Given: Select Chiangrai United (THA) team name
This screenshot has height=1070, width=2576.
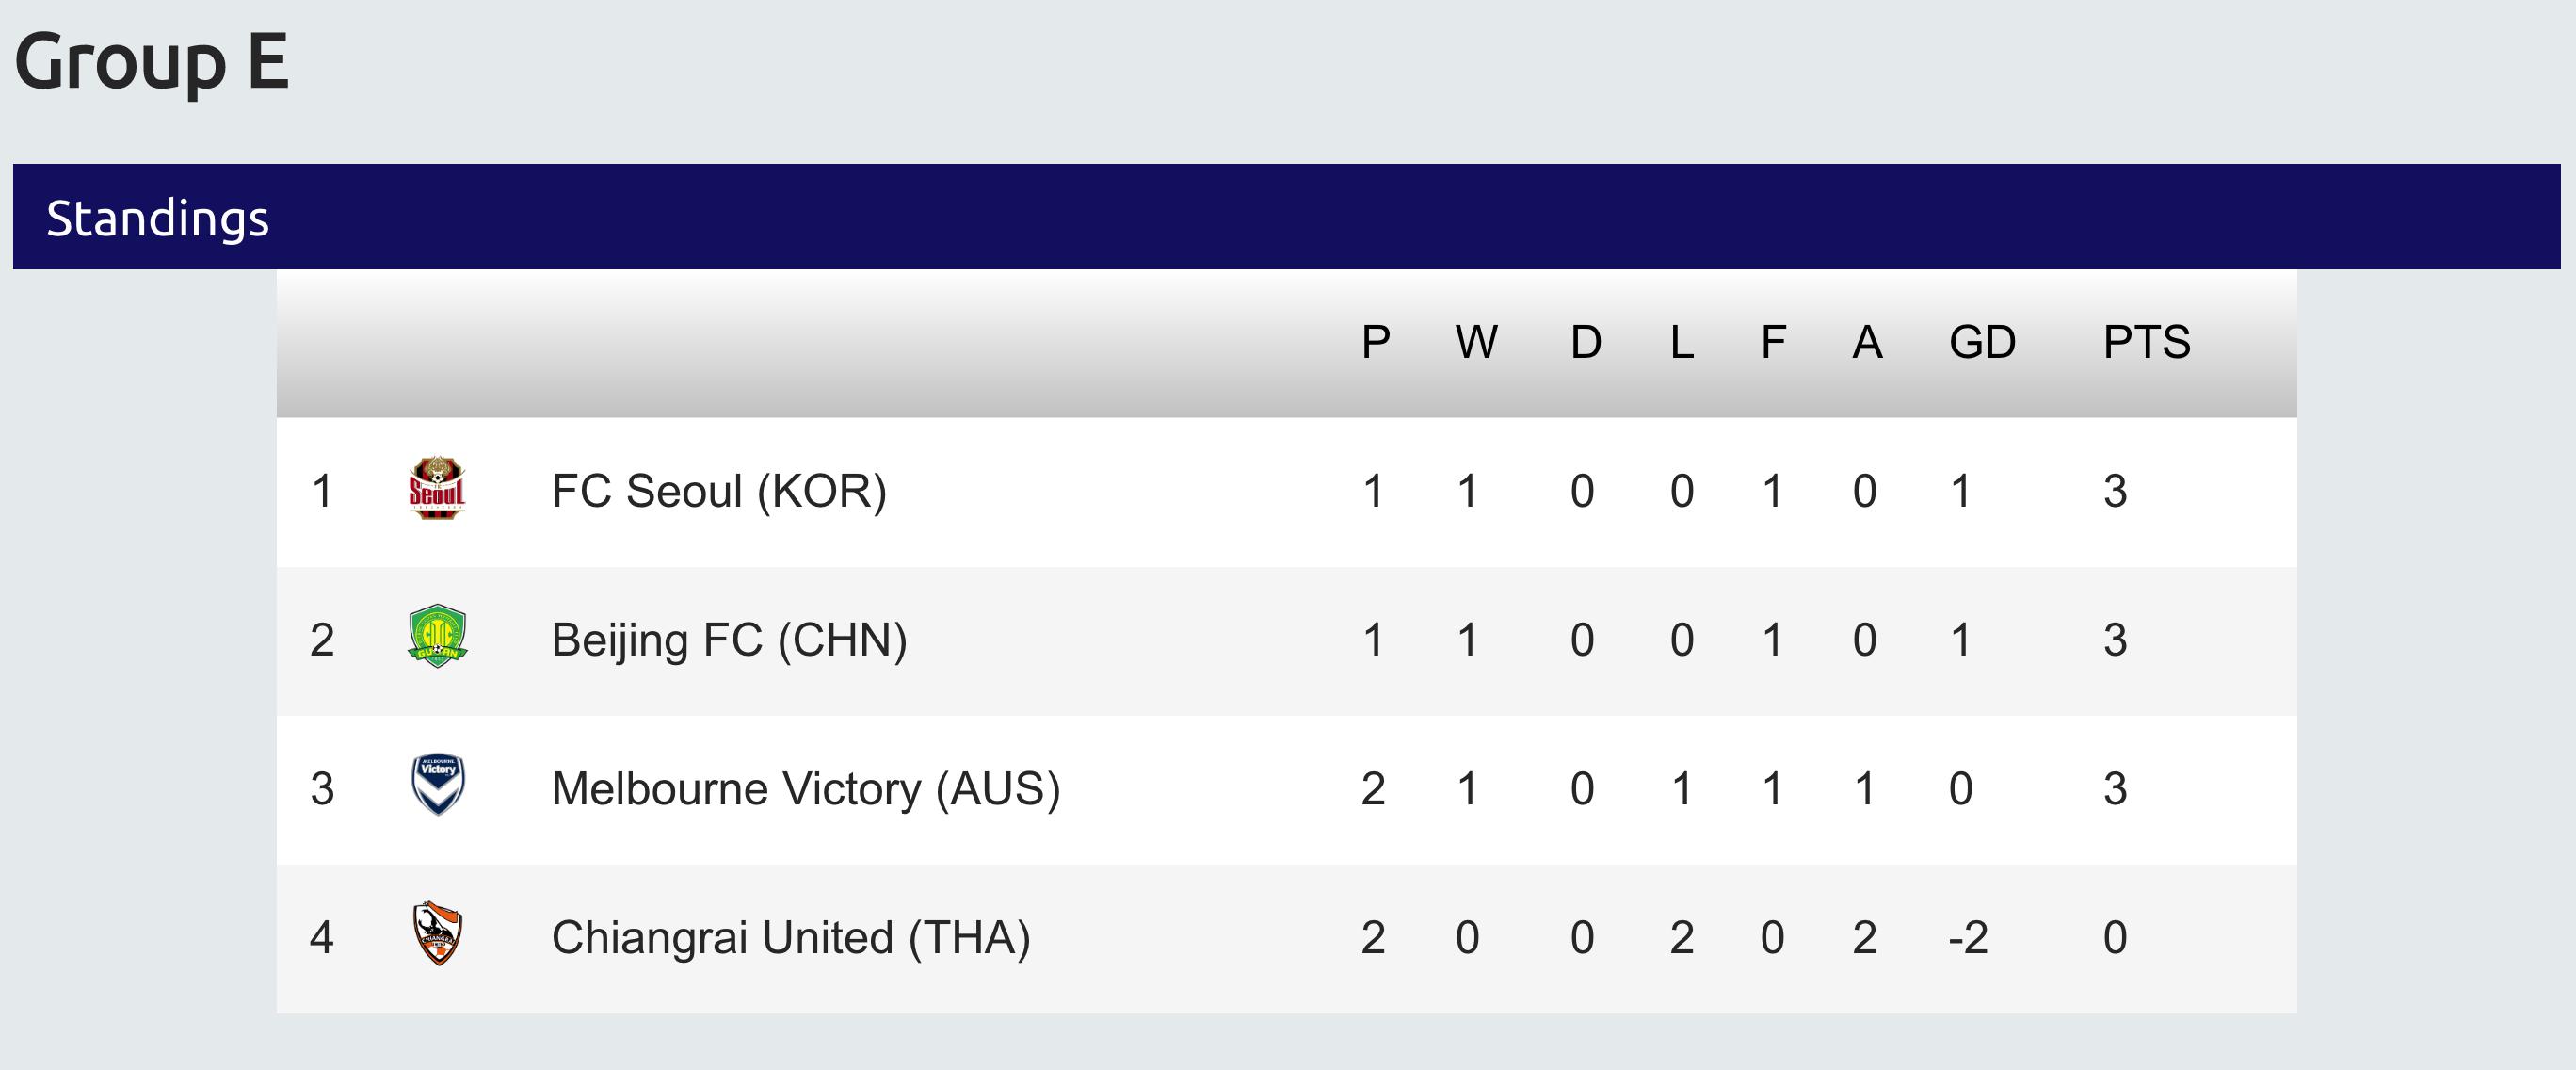Looking at the screenshot, I should coord(790,938).
